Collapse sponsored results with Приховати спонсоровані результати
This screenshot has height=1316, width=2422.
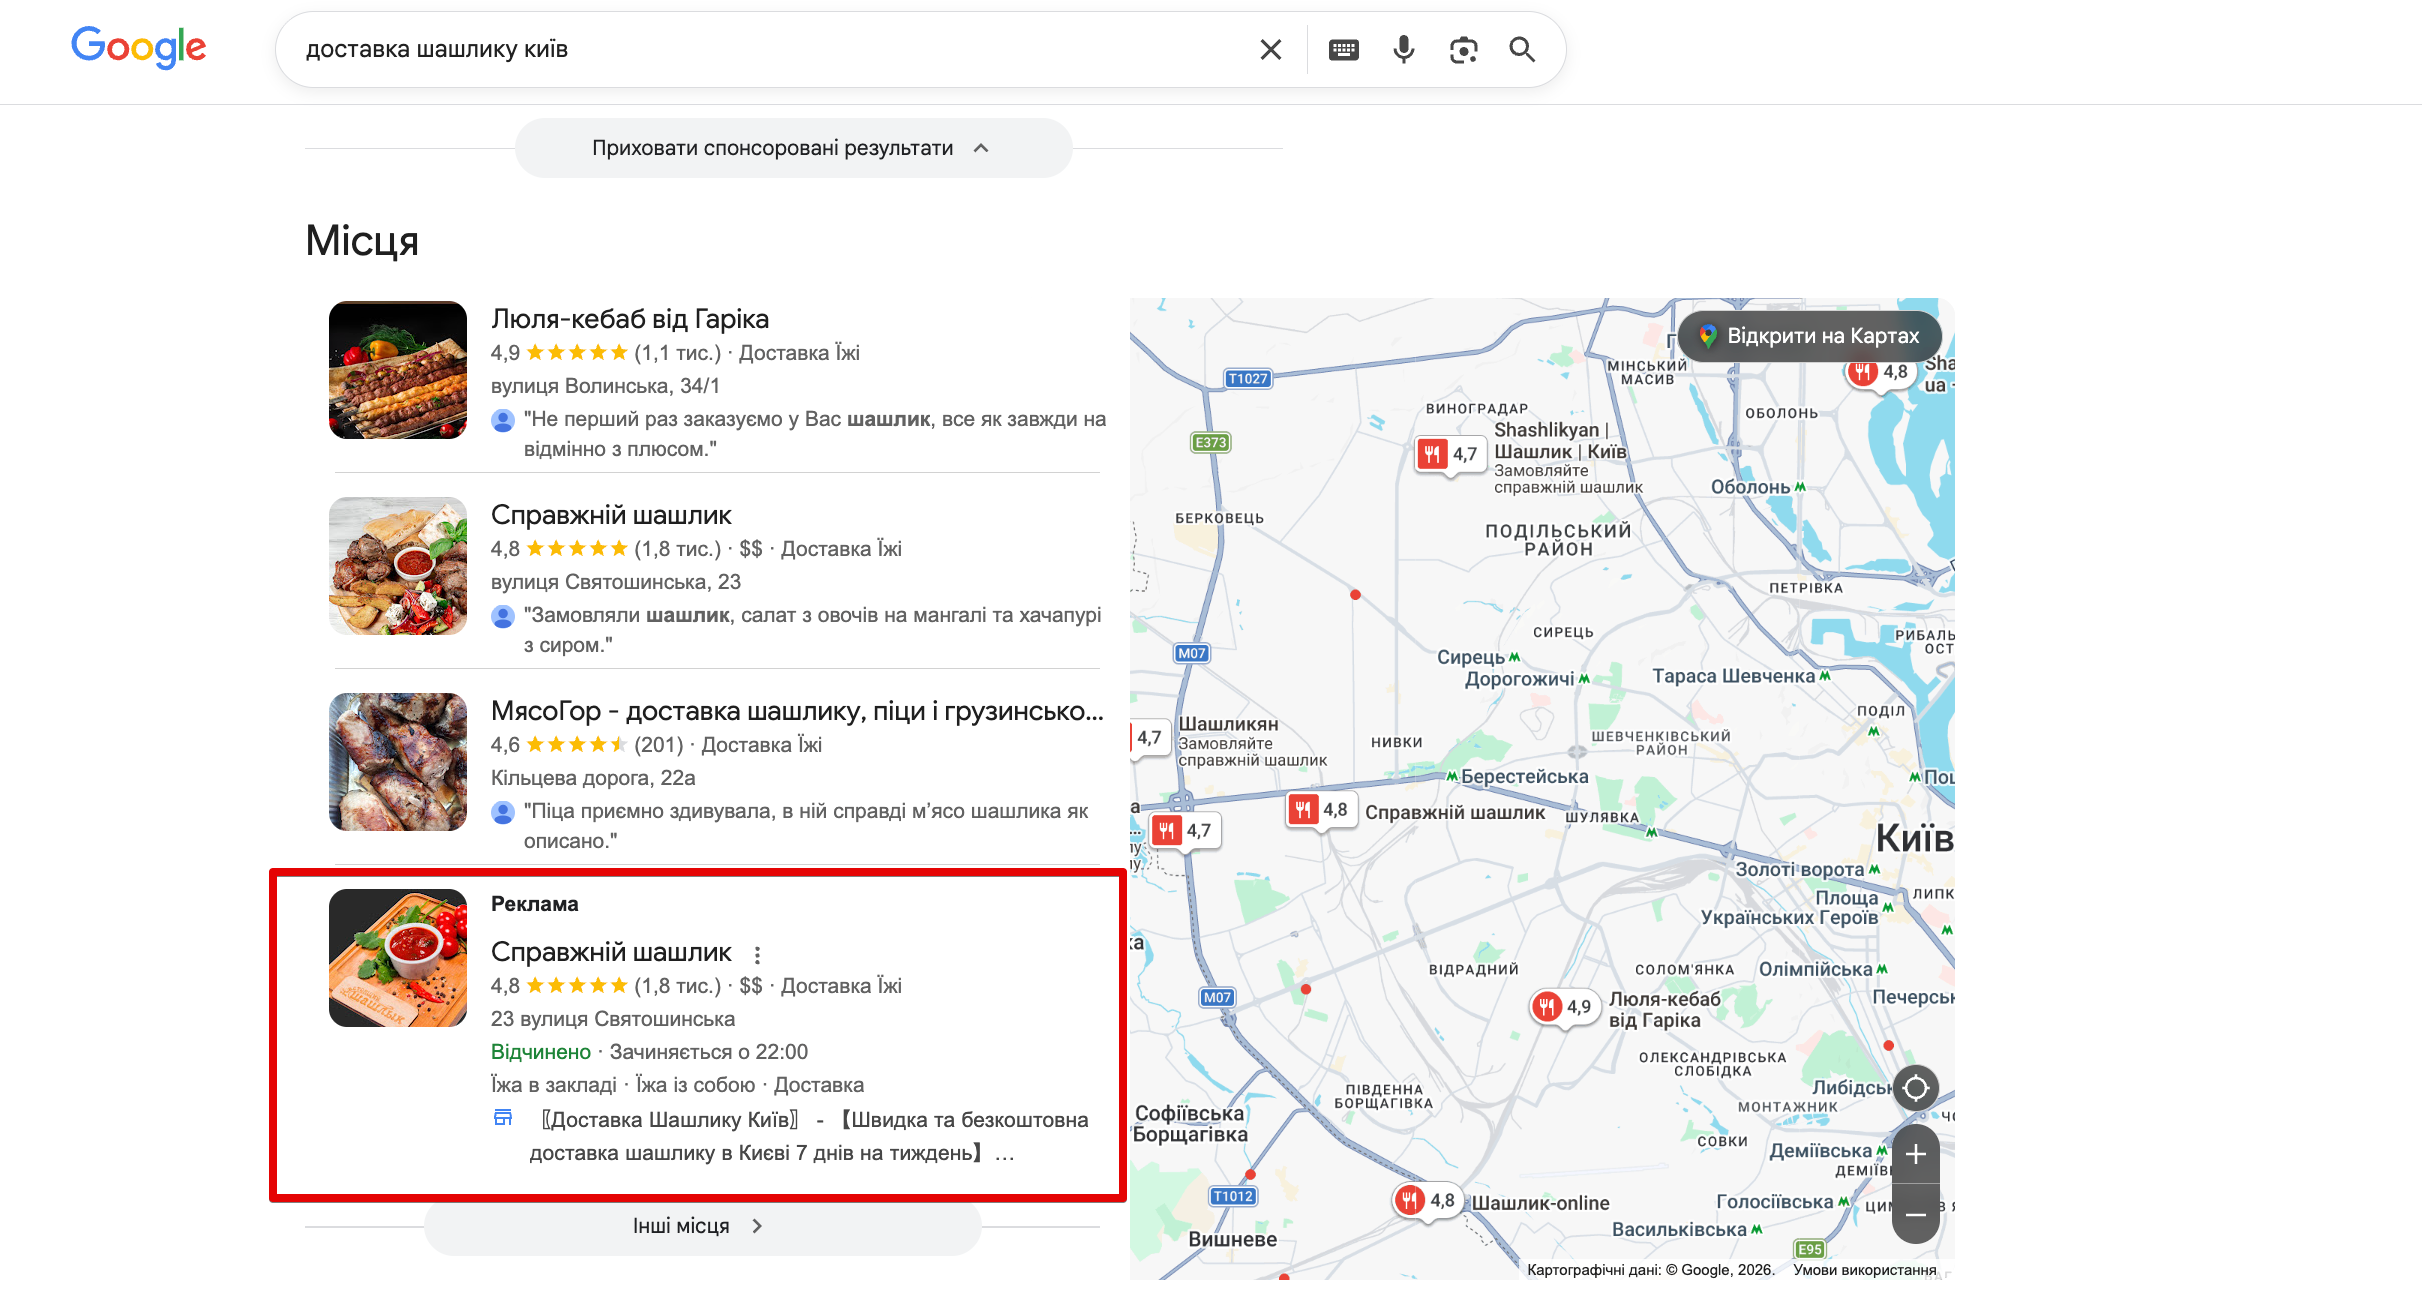coord(793,148)
